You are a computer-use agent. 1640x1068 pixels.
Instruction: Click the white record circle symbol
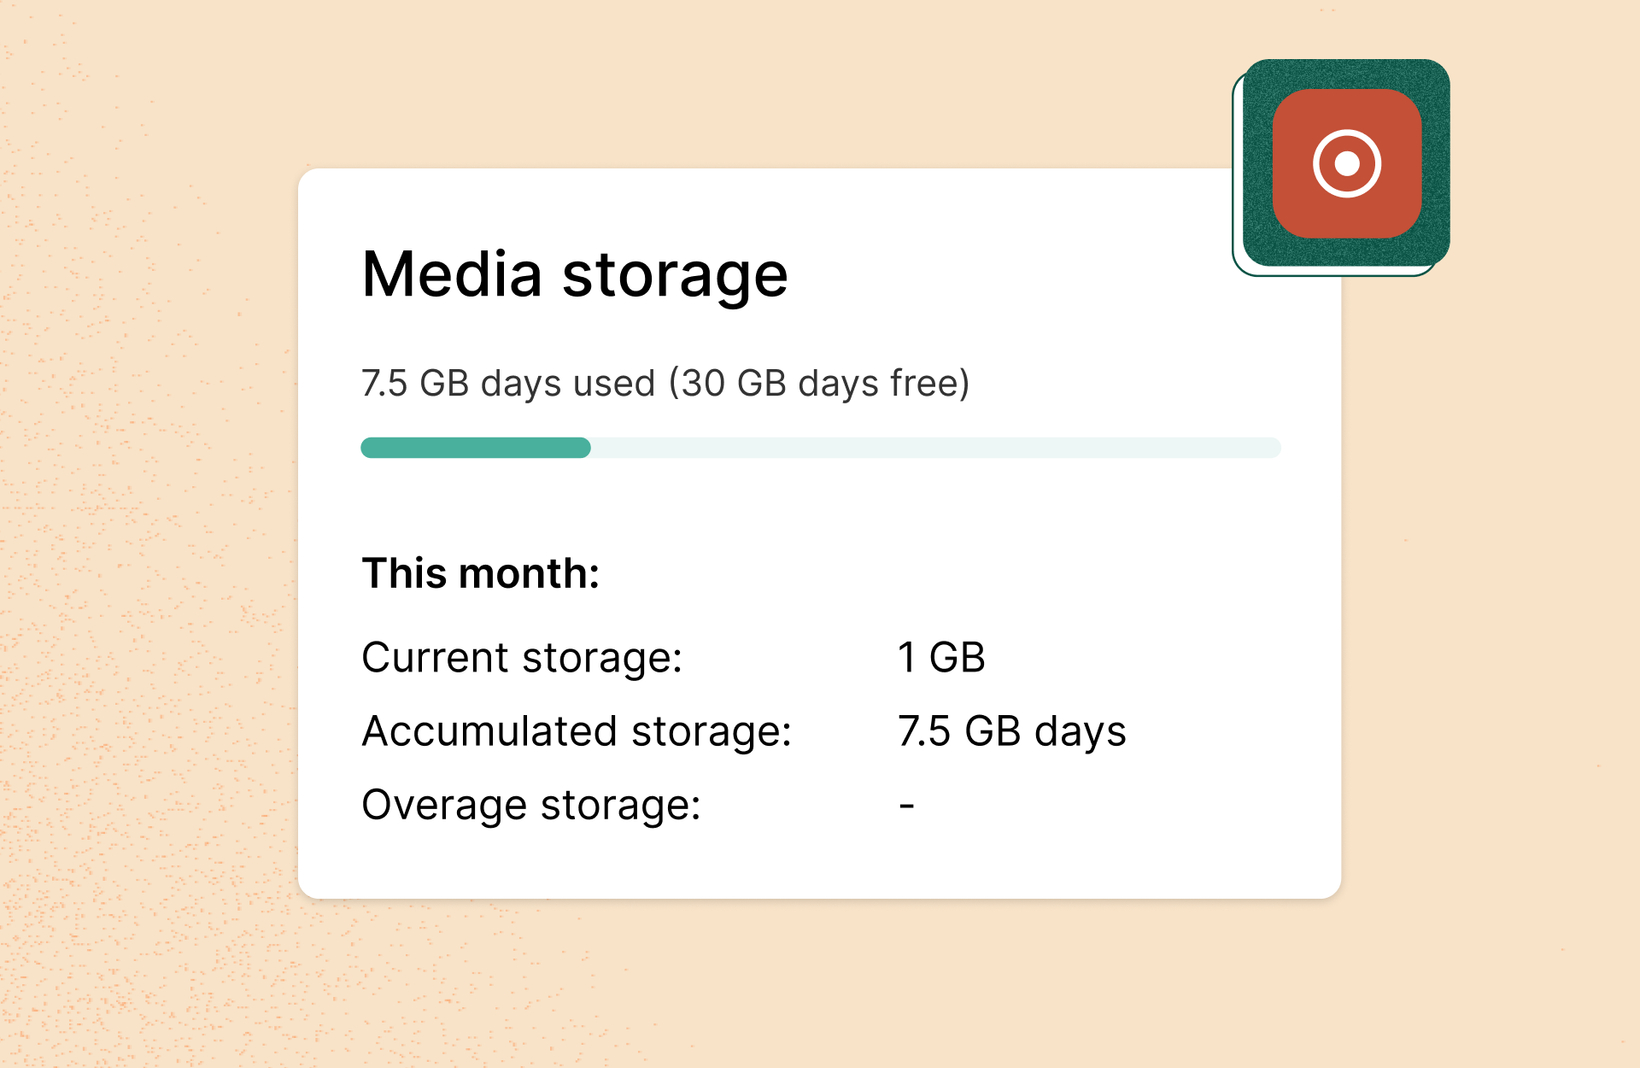click(1346, 163)
